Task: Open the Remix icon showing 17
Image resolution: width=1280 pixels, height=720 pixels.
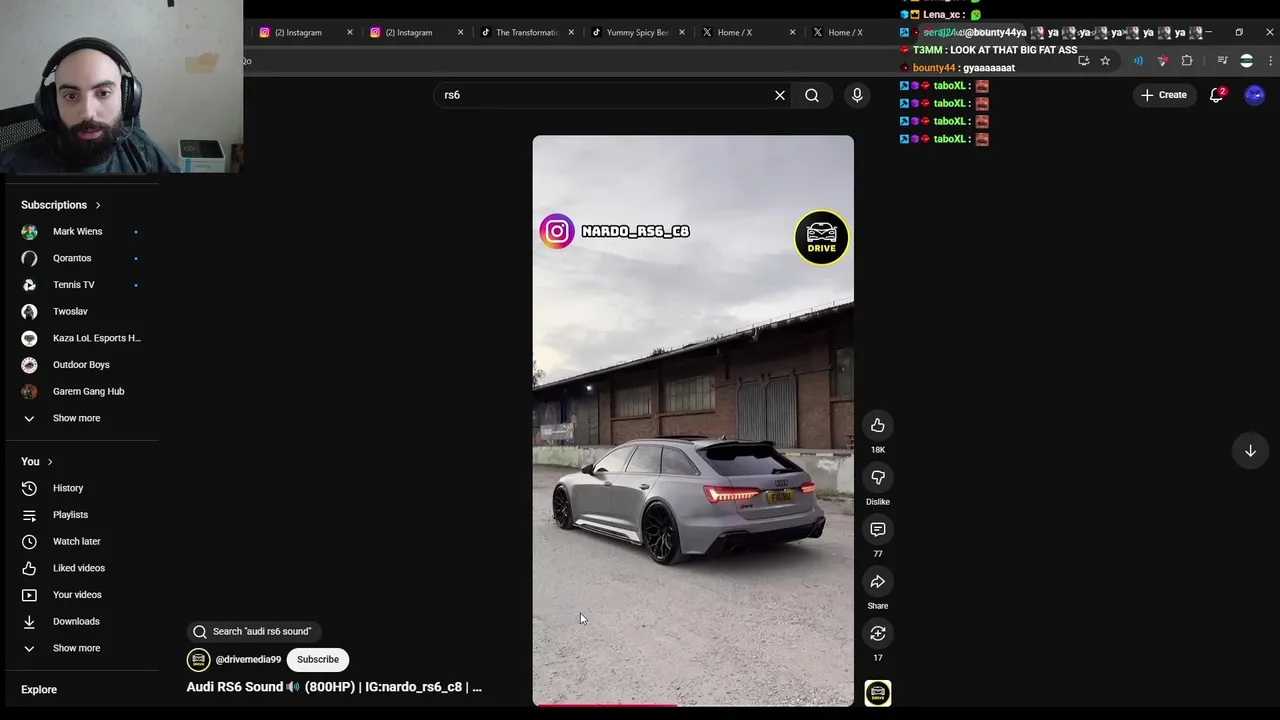Action: click(877, 634)
